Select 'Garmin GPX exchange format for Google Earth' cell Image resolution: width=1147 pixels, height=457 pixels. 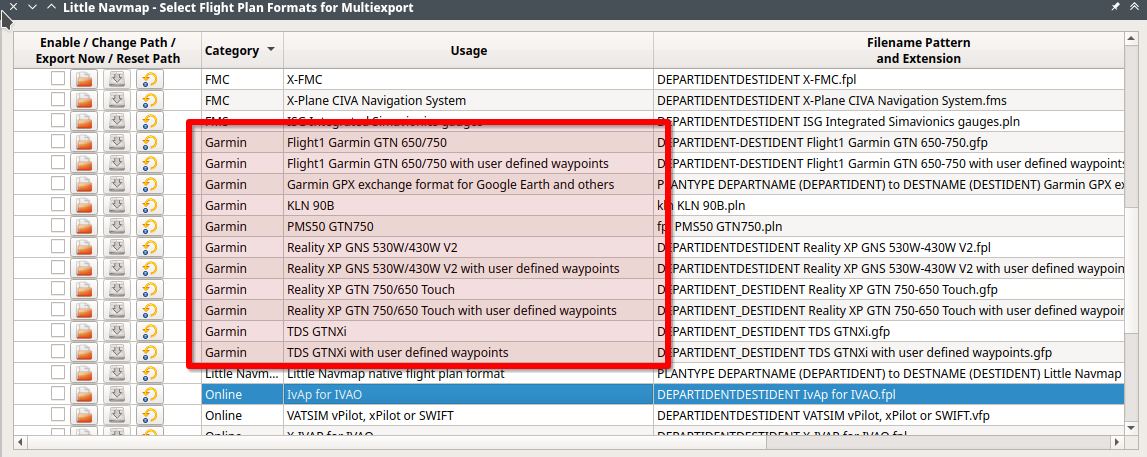[x=468, y=184]
